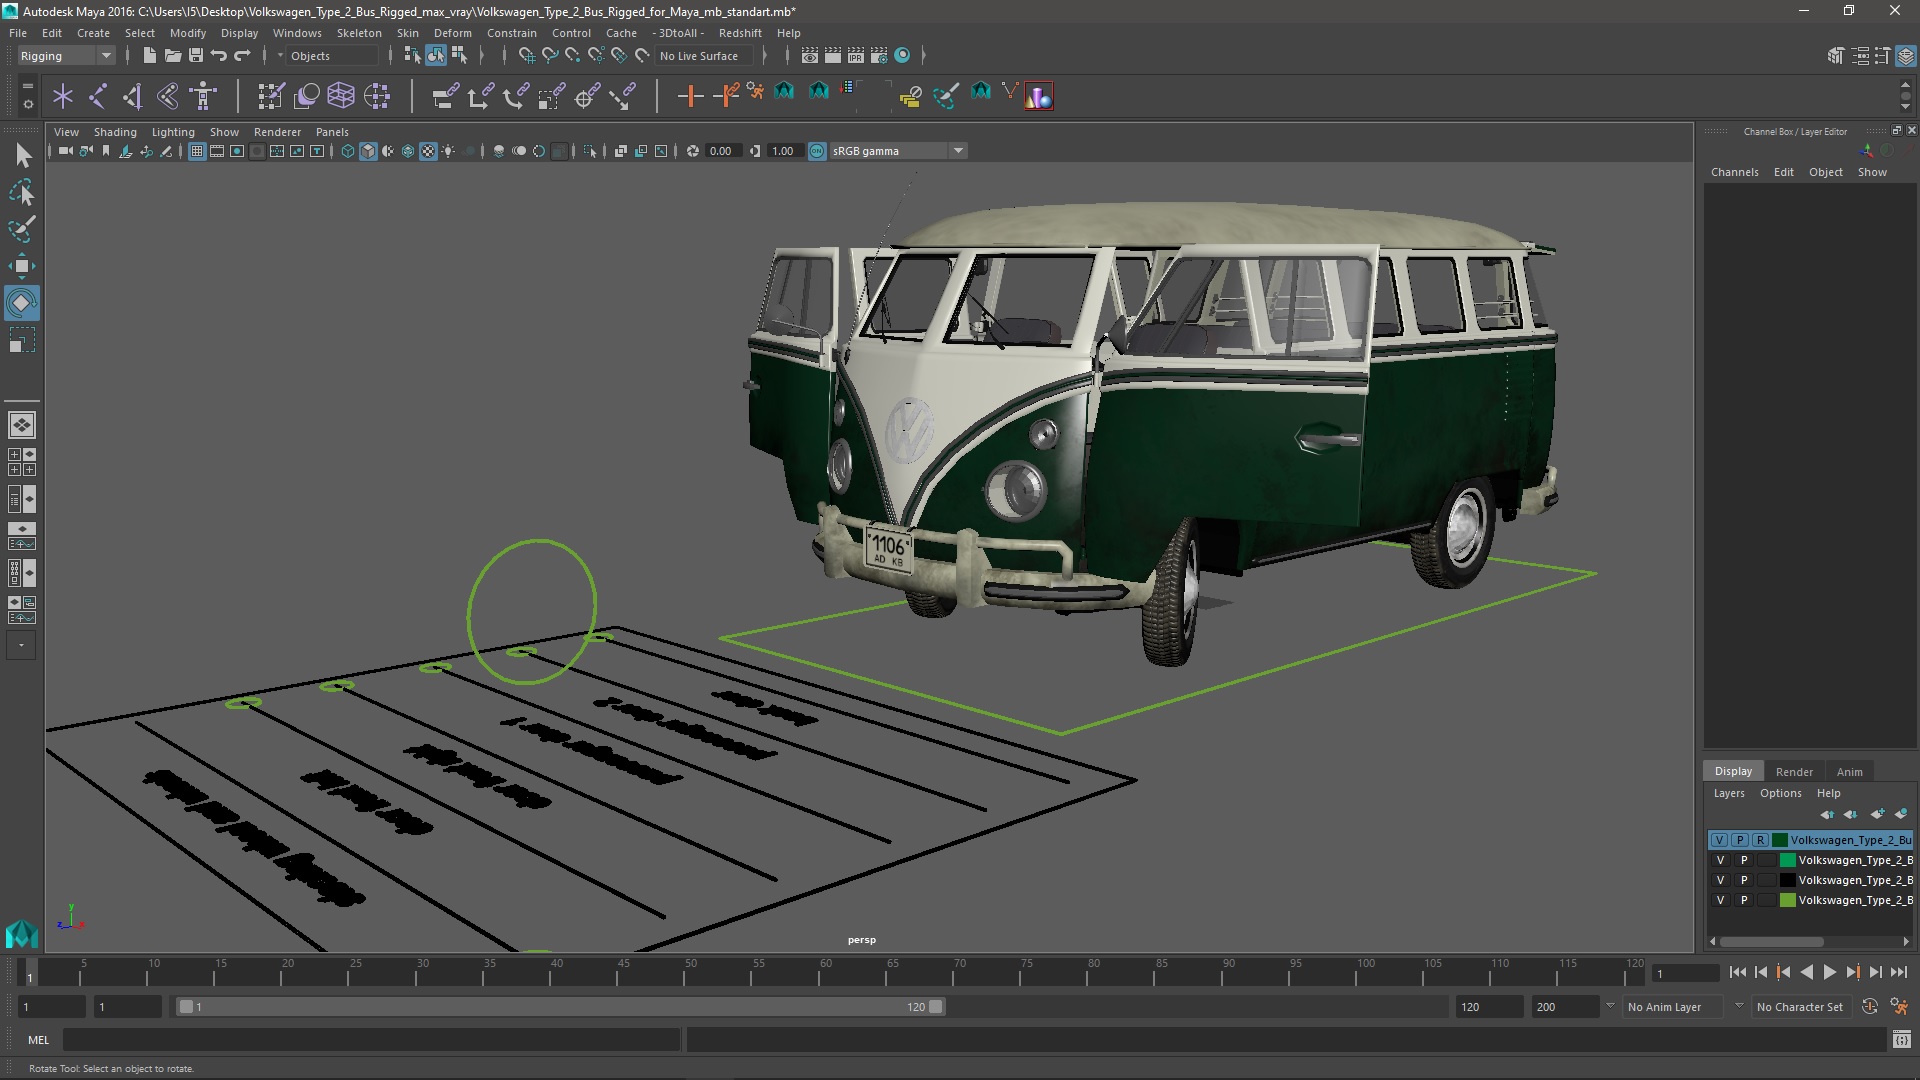
Task: Toggle visibility V of first Volkswagen layer
Action: click(x=1719, y=840)
